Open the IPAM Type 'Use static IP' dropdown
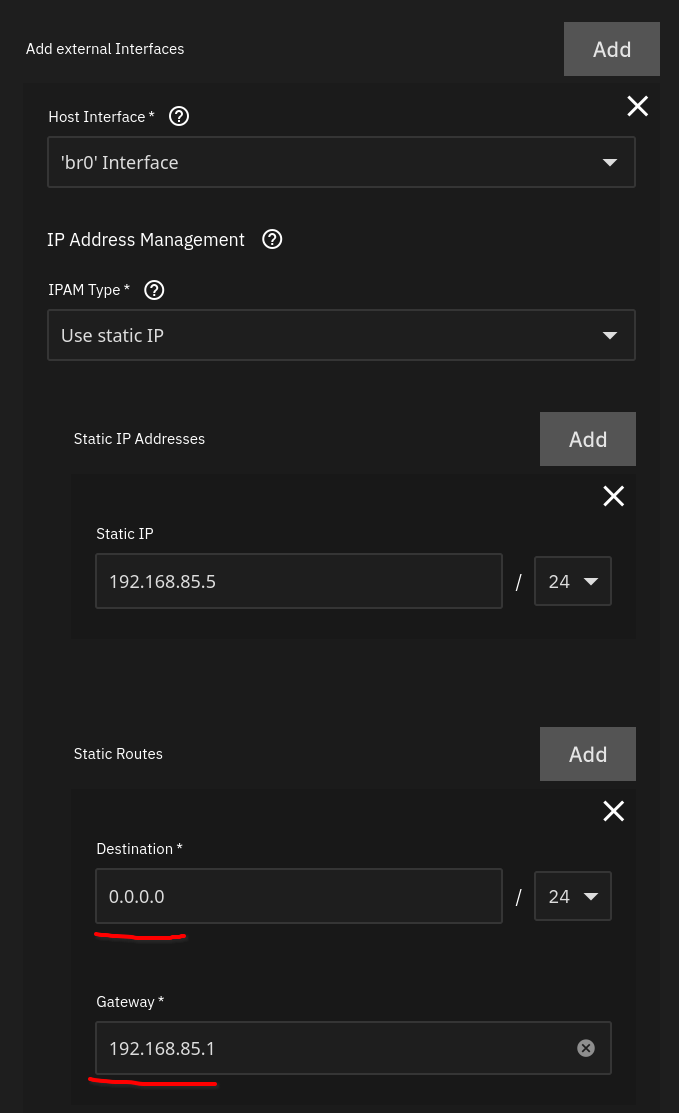The height and width of the screenshot is (1113, 679). (341, 335)
